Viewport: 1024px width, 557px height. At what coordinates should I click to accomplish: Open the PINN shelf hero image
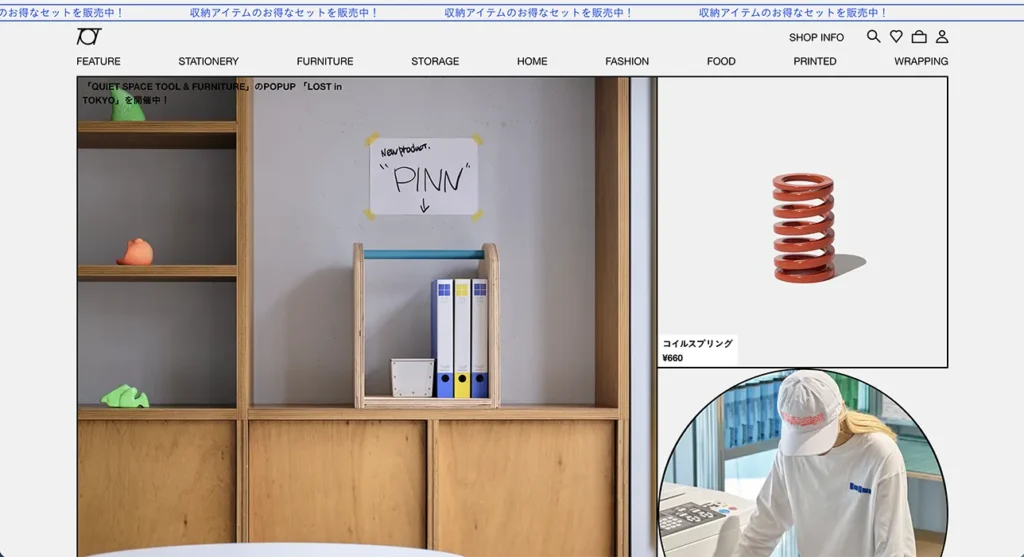366,317
